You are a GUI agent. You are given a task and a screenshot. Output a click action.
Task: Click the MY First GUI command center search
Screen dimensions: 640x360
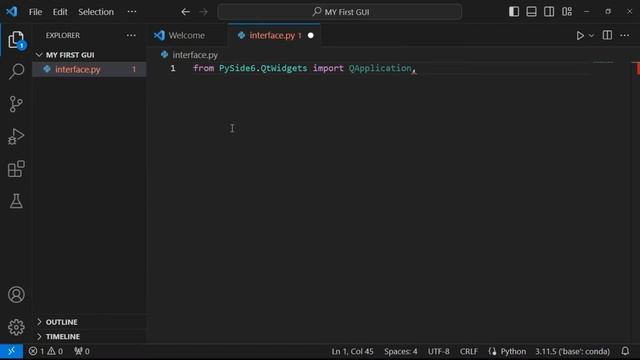coord(340,12)
